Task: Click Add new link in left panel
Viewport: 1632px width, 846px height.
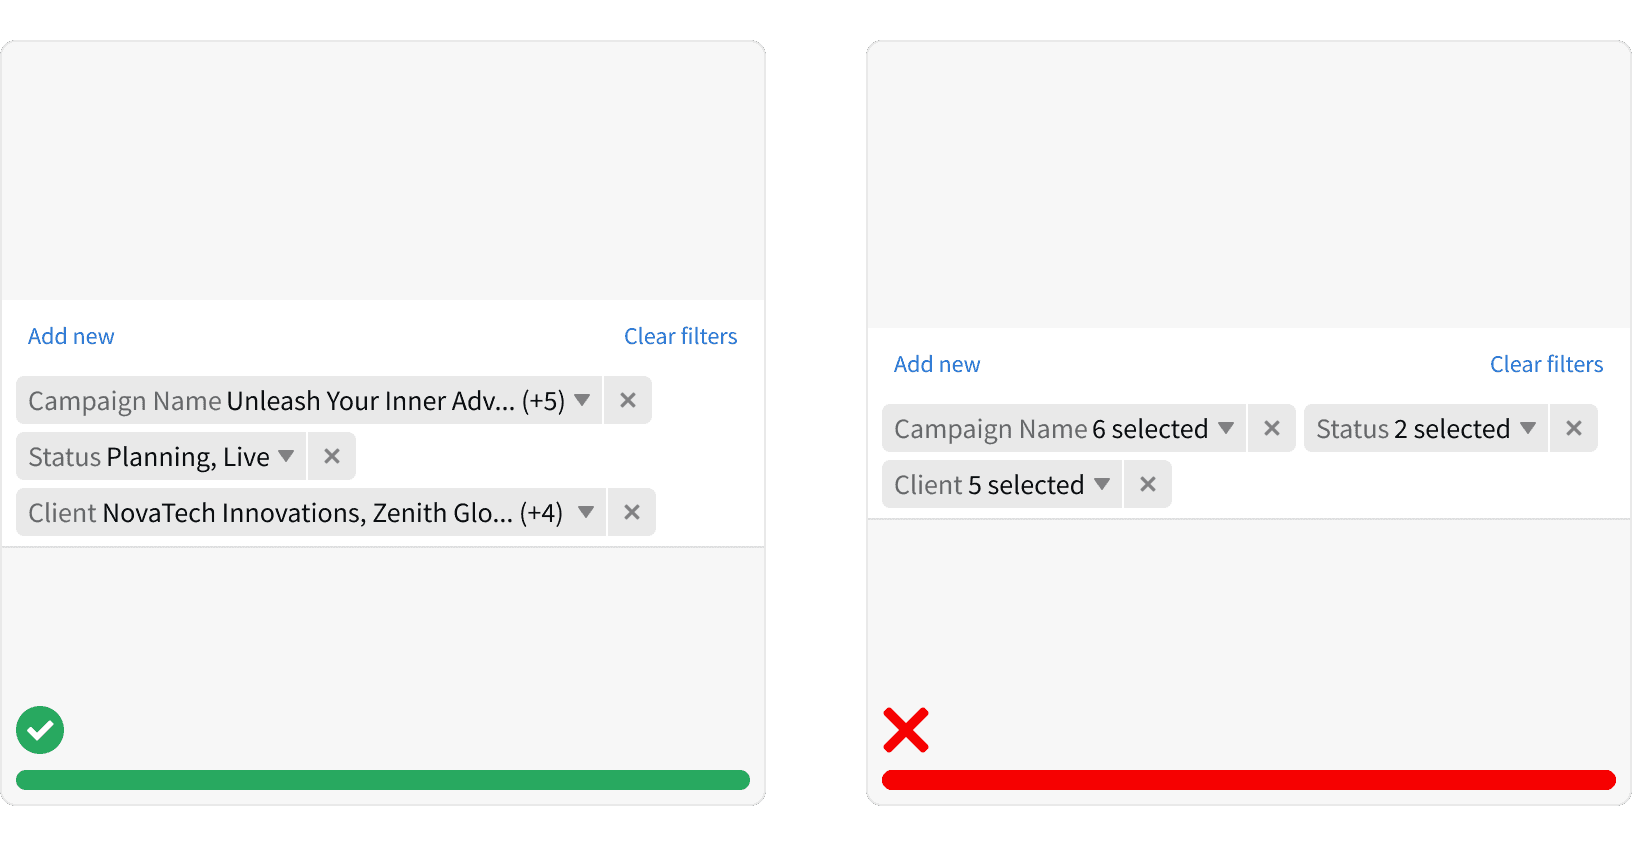Action: point(71,336)
